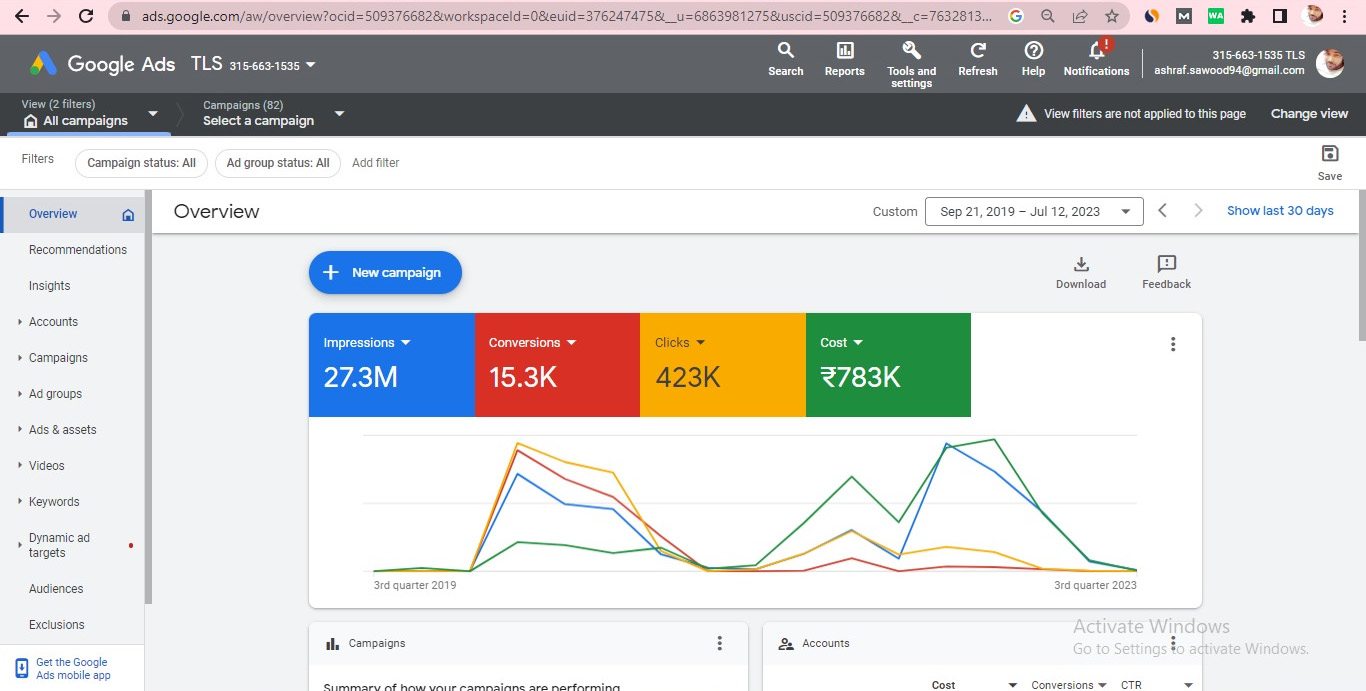Open Notifications bell icon
The height and width of the screenshot is (691, 1366).
click(1096, 58)
